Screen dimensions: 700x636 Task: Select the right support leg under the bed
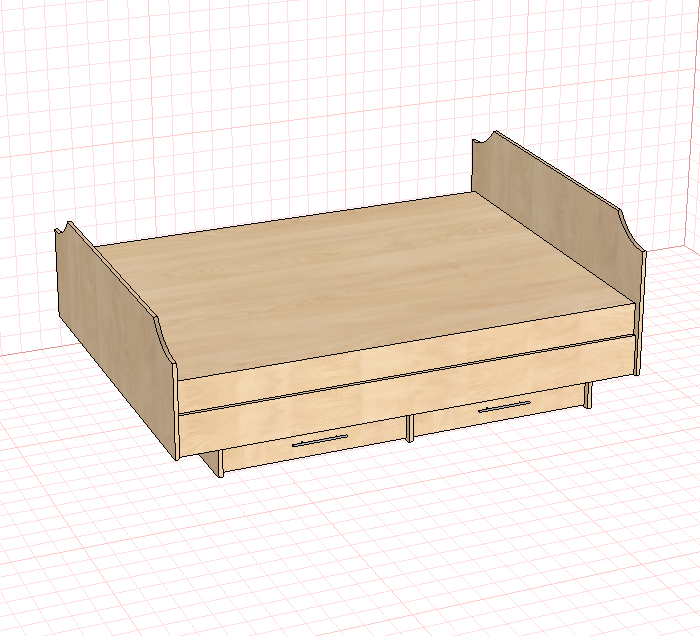(588, 395)
